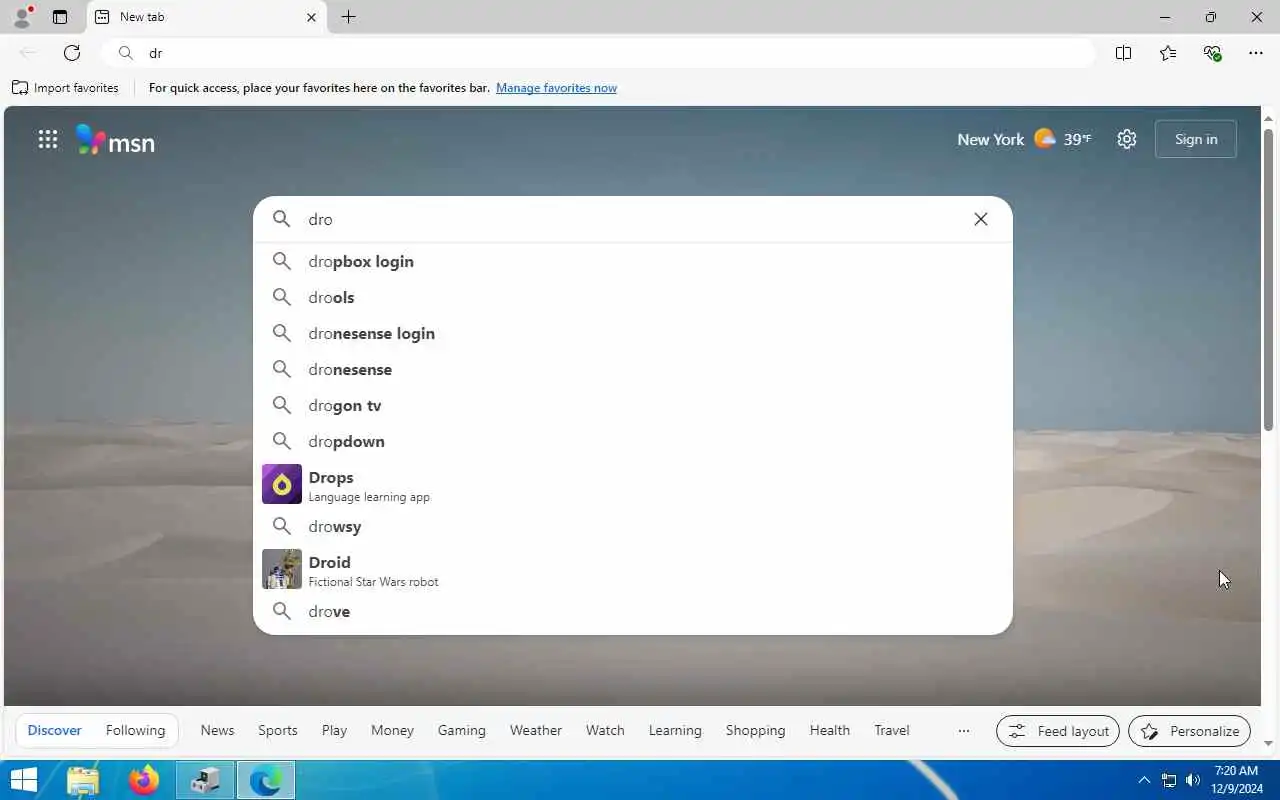Open the Learning category
1280x800 pixels.
click(x=675, y=730)
